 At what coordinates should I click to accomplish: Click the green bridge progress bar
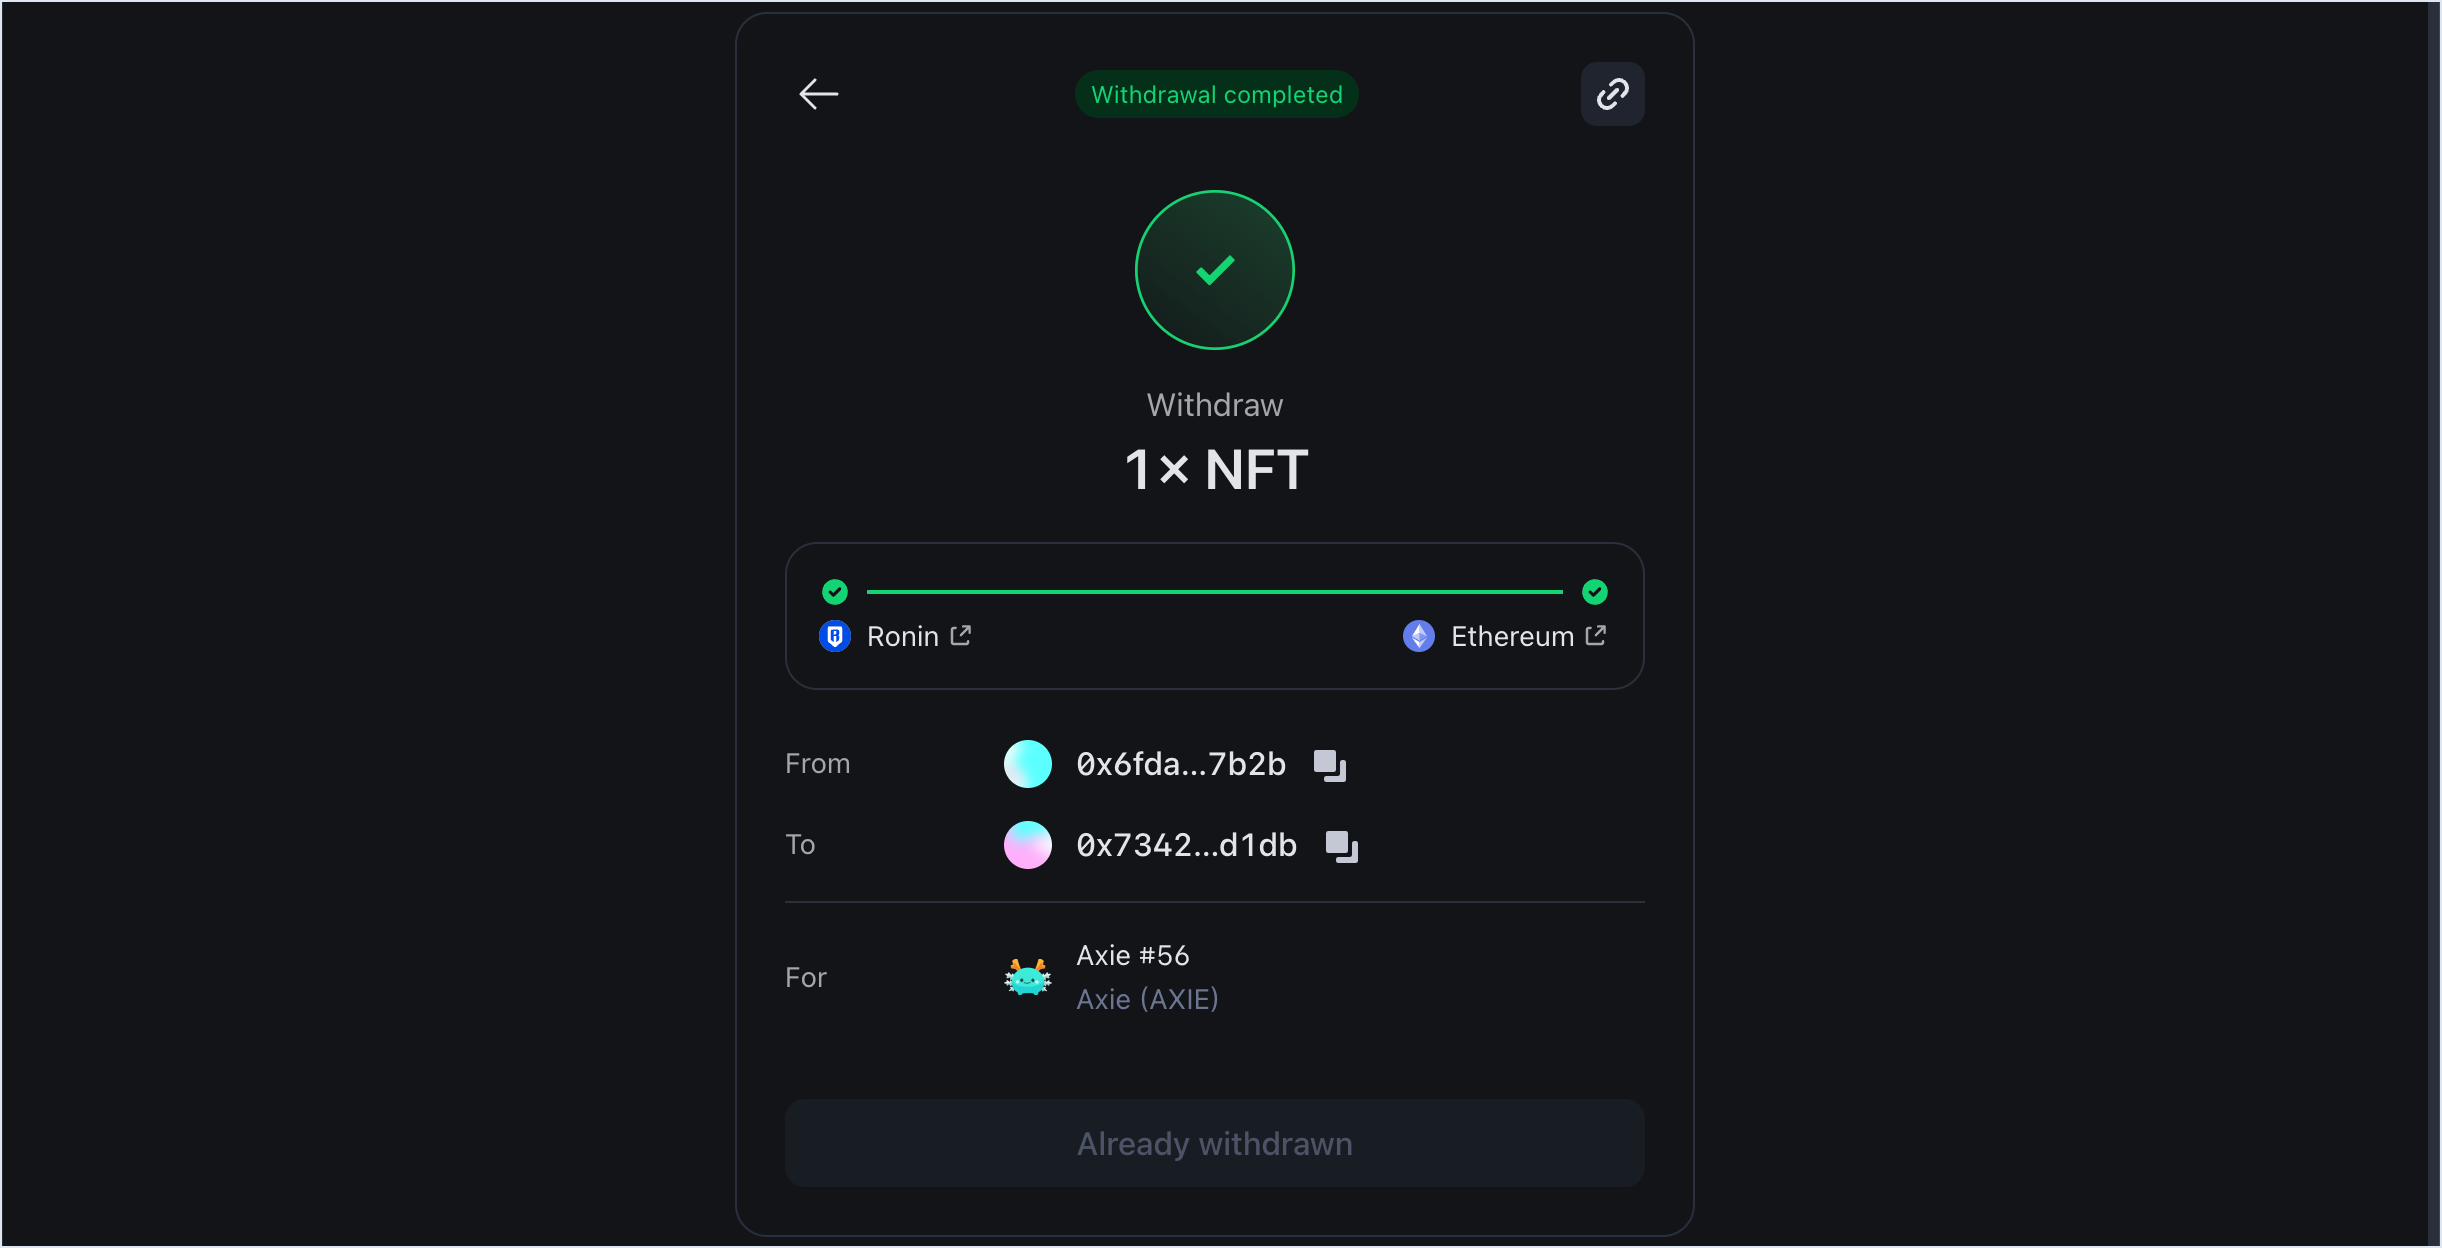coord(1213,591)
